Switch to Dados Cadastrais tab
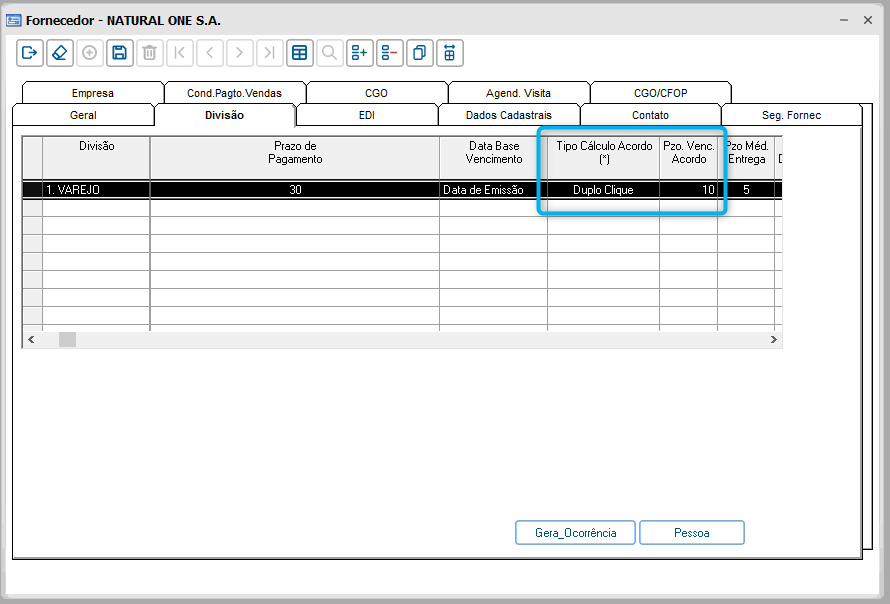The width and height of the screenshot is (890, 604). 509,115
